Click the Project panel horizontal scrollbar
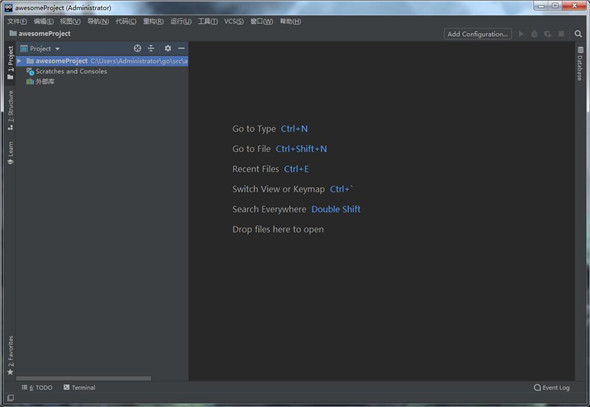This screenshot has width=590, height=407. (84, 378)
